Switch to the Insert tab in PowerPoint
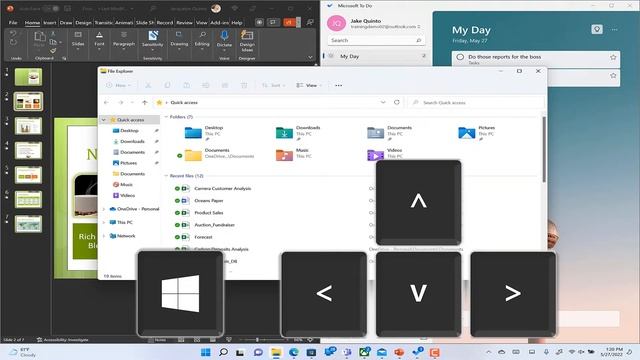640x360 pixels. point(50,23)
